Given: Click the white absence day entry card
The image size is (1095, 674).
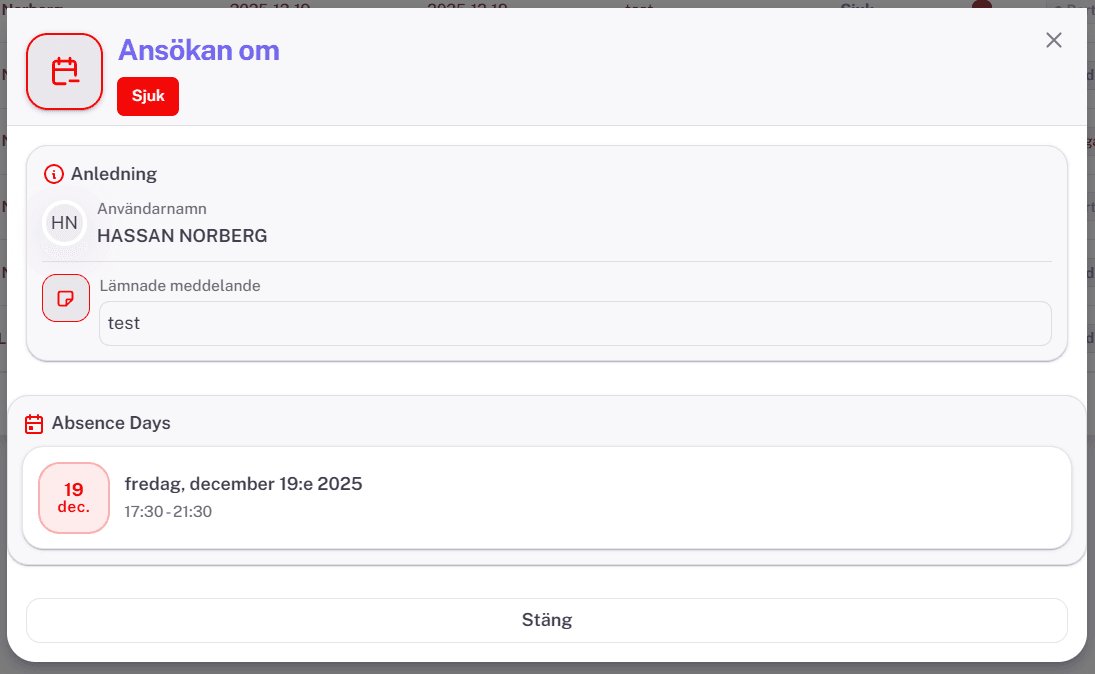Looking at the screenshot, I should (x=700, y=498).
